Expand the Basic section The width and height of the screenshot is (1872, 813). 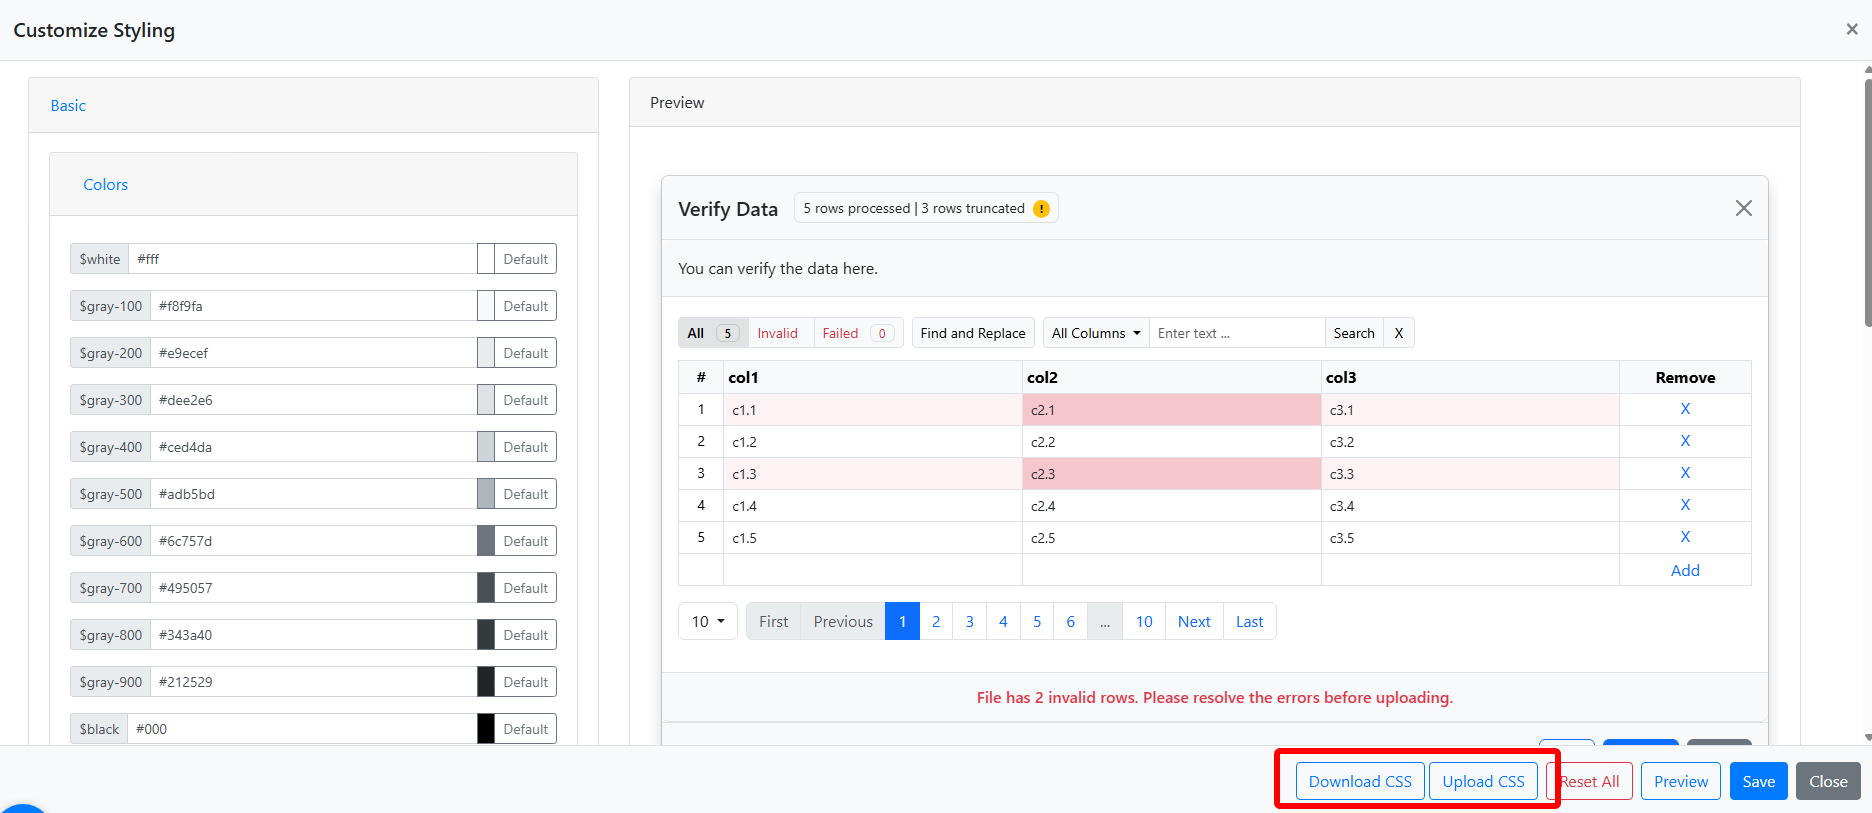click(68, 105)
